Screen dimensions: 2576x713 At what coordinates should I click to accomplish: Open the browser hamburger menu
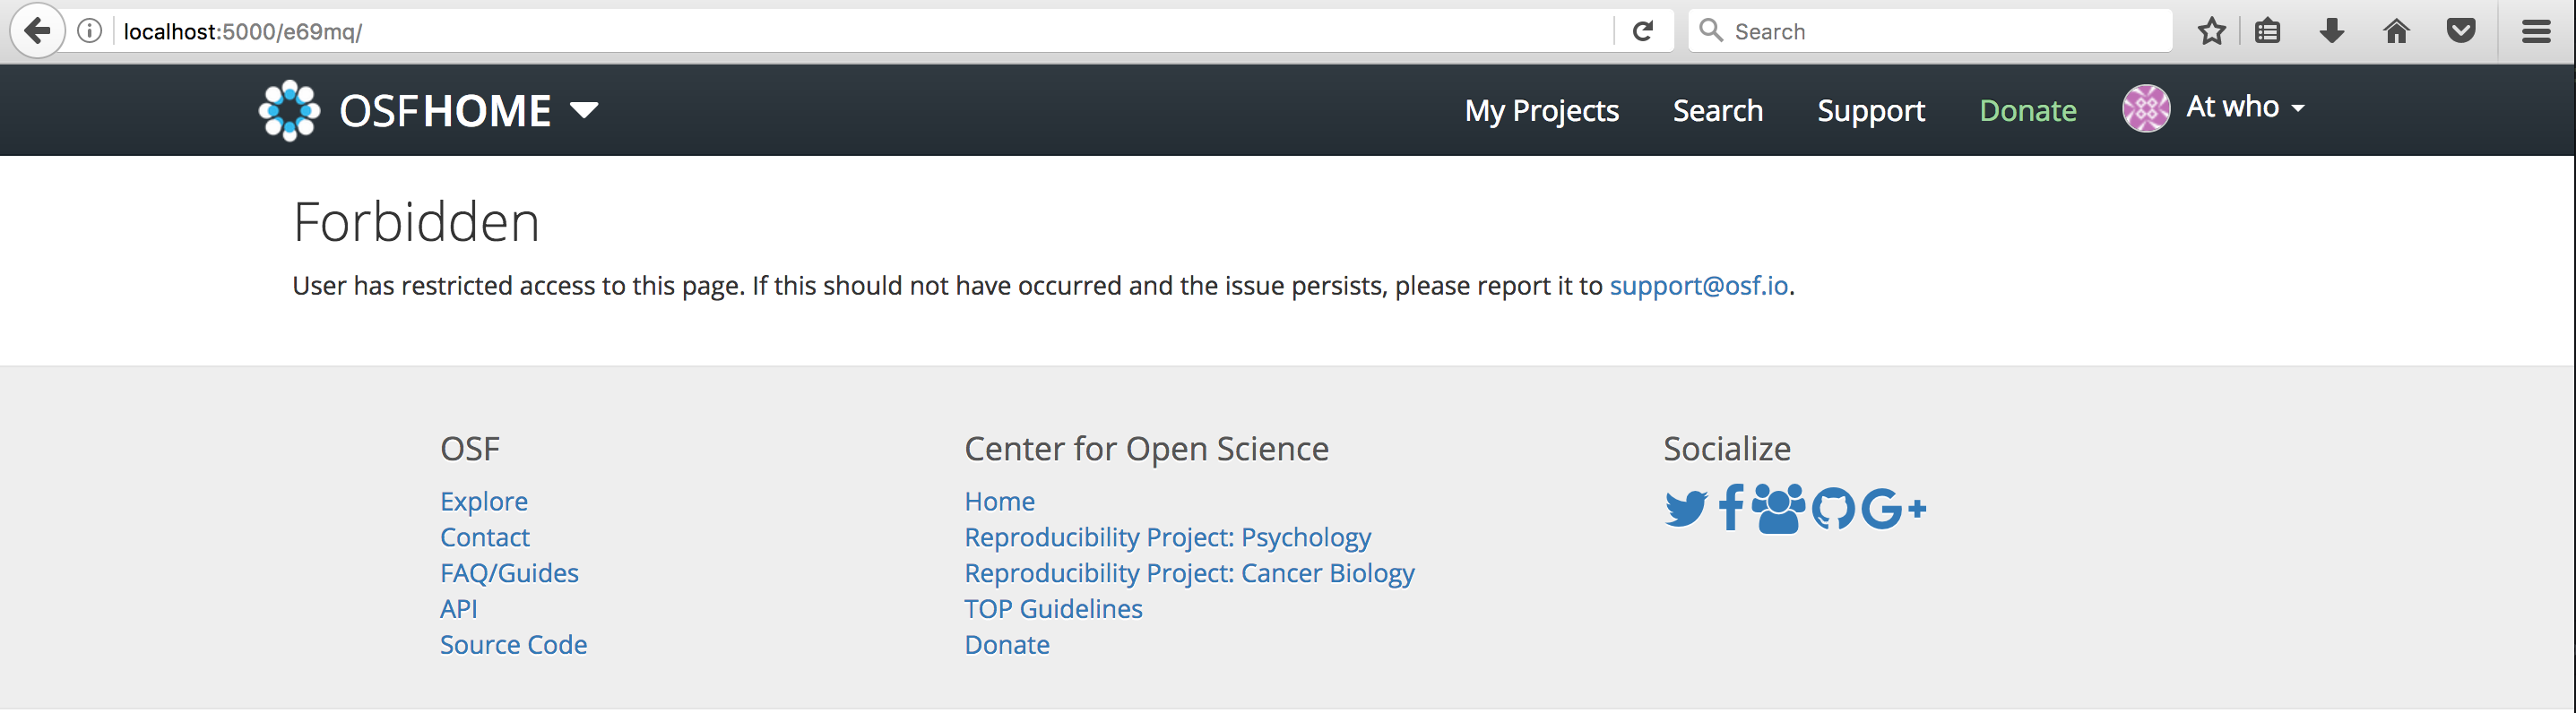coord(2535,31)
